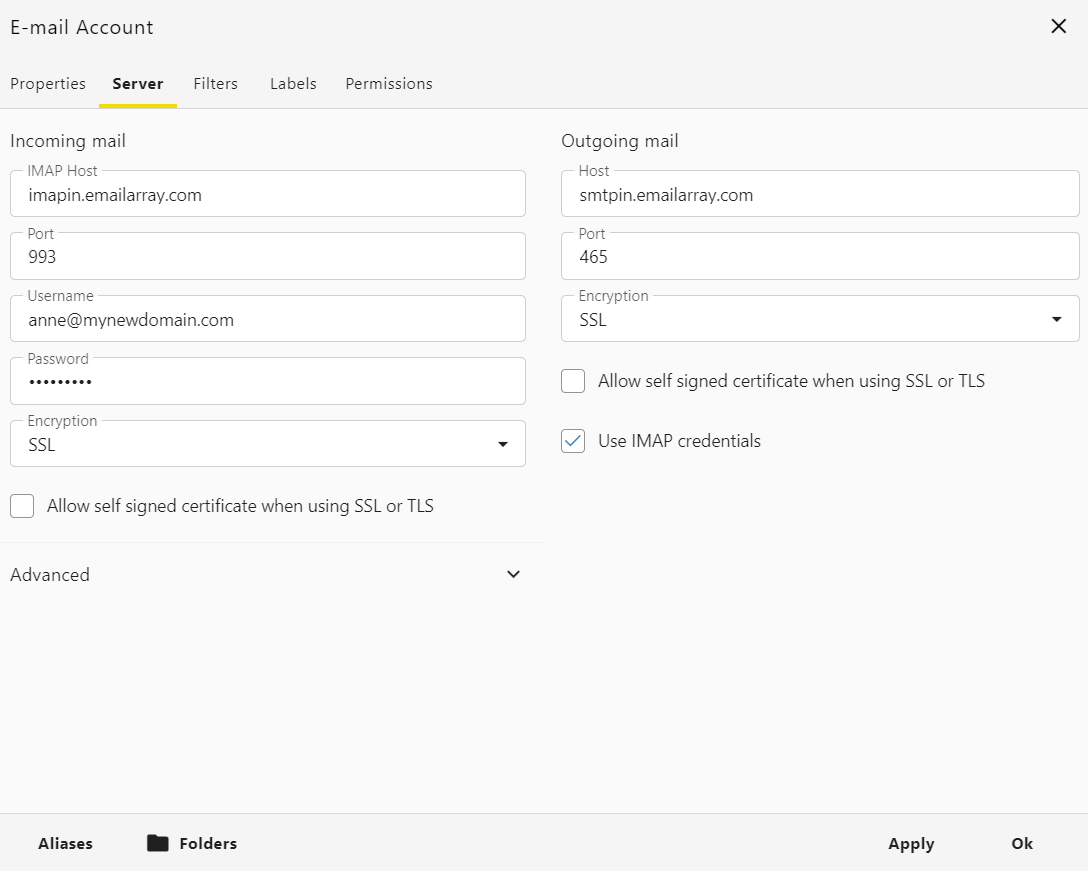Click the Apply button
Screen dimensions: 1088x871
tap(910, 843)
